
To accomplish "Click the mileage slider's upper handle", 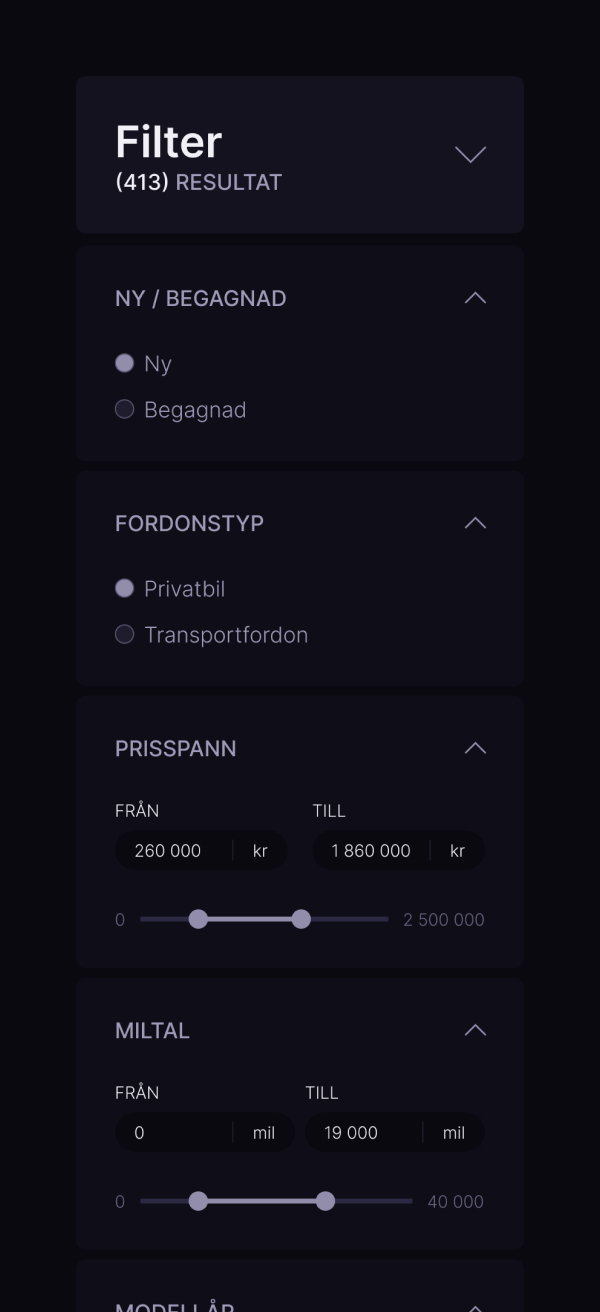I will tap(325, 1201).
